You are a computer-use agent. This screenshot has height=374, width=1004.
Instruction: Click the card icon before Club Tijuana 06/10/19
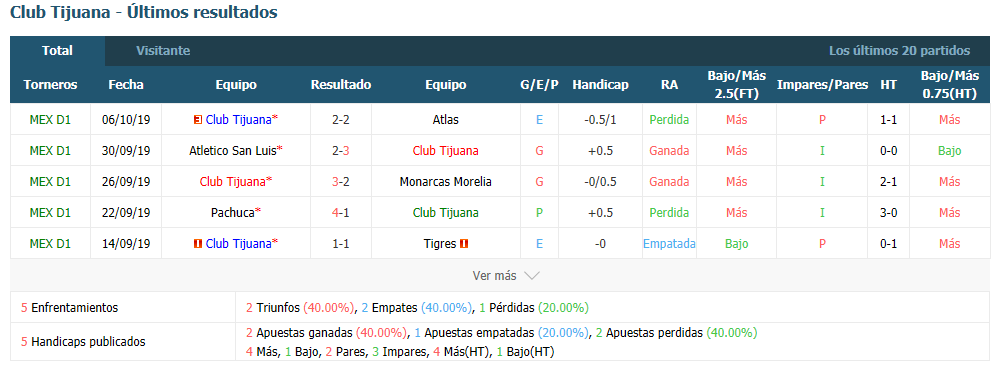point(197,119)
